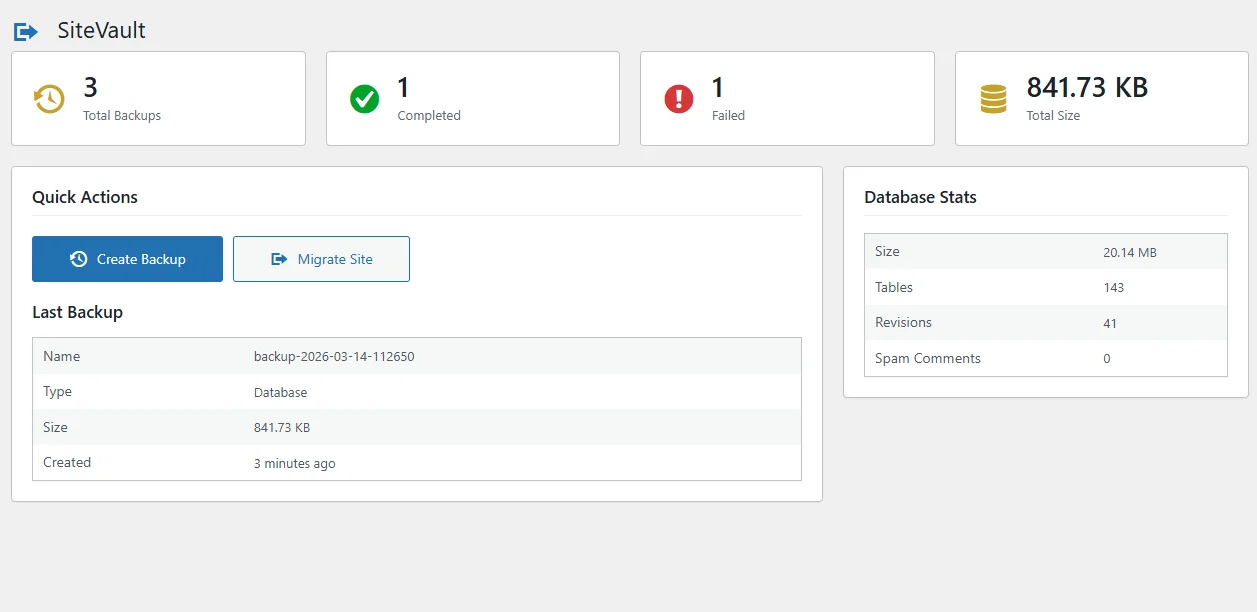Viewport: 1257px width, 612px height.
Task: Click the '20.14 MB' database size value
Action: point(1130,253)
